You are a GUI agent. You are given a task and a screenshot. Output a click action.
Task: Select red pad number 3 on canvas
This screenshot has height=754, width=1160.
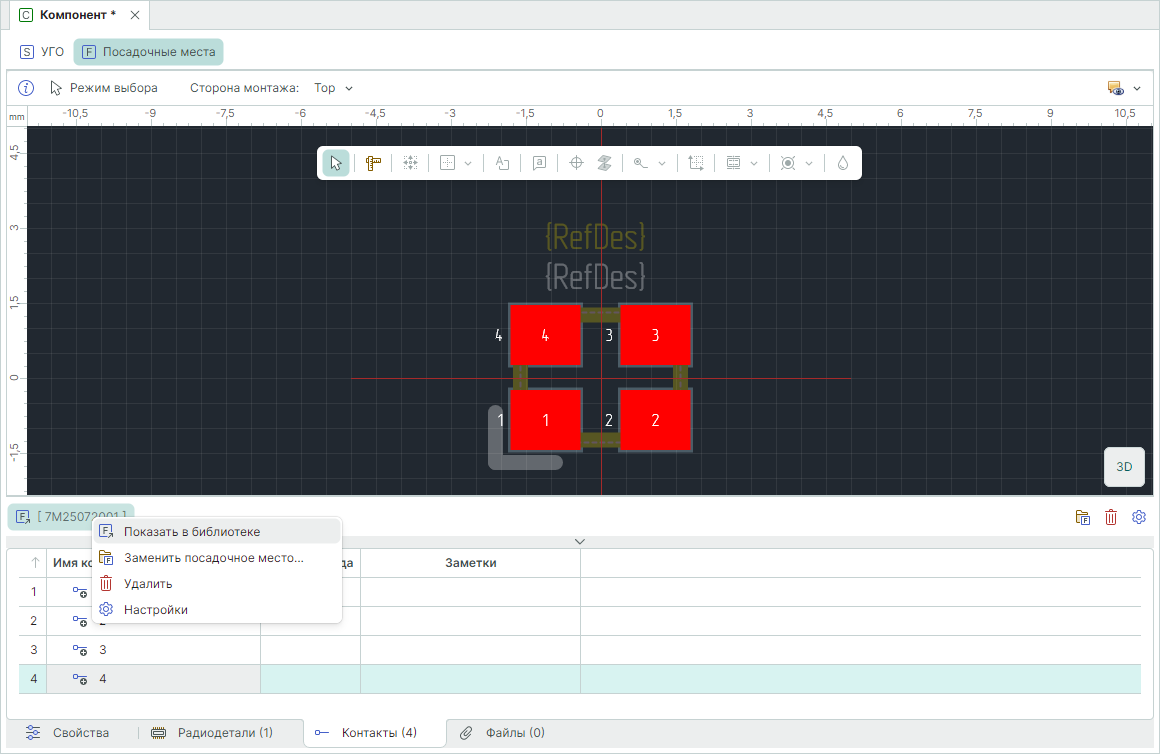(x=655, y=336)
